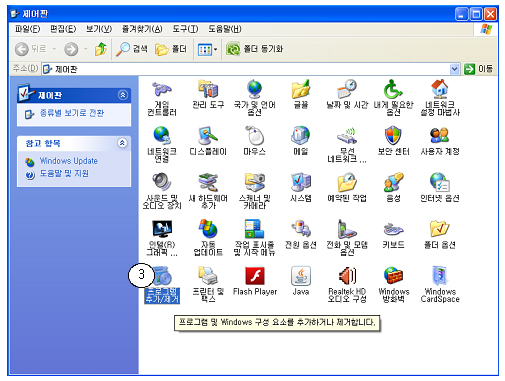Image resolution: width=505 pixels, height=381 pixels.
Task: Open the Flash Player icon
Action: (255, 276)
